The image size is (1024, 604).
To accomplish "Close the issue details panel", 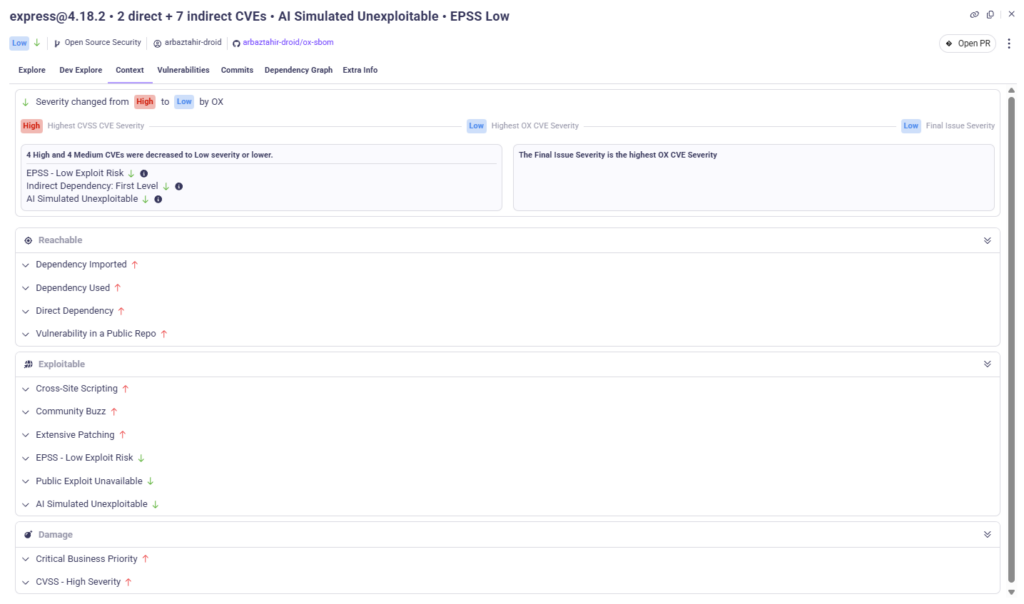I will pos(1011,14).
